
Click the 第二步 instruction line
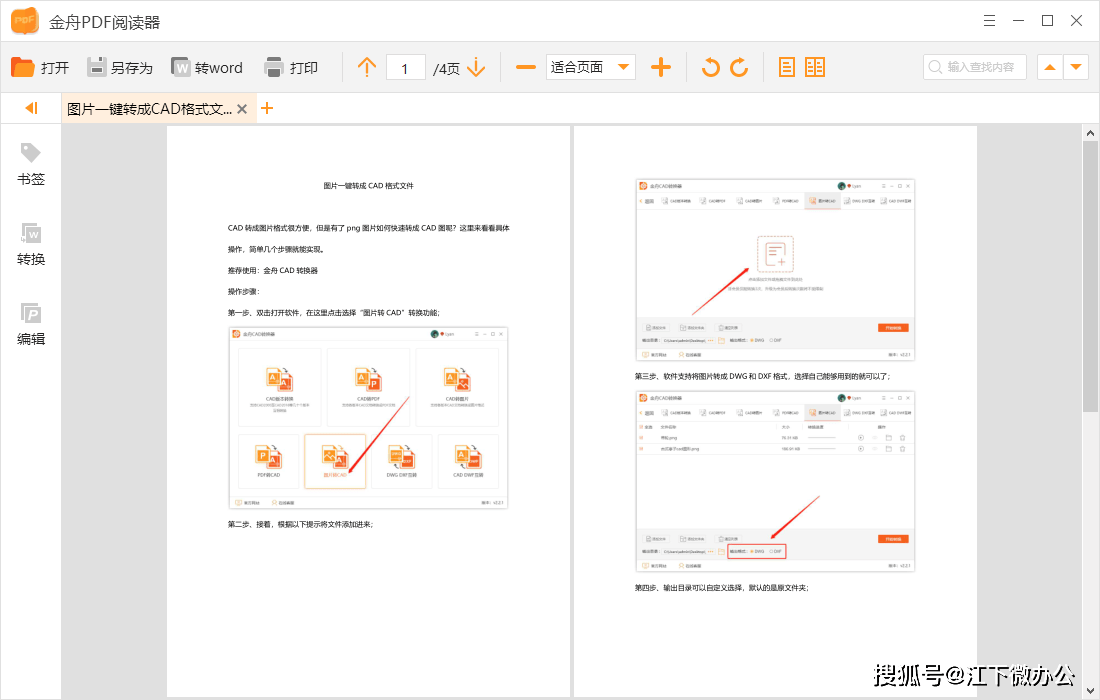point(300,525)
